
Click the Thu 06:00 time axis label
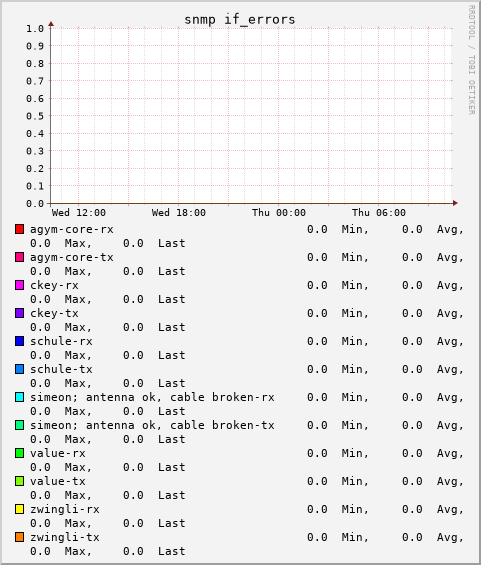pos(379,213)
